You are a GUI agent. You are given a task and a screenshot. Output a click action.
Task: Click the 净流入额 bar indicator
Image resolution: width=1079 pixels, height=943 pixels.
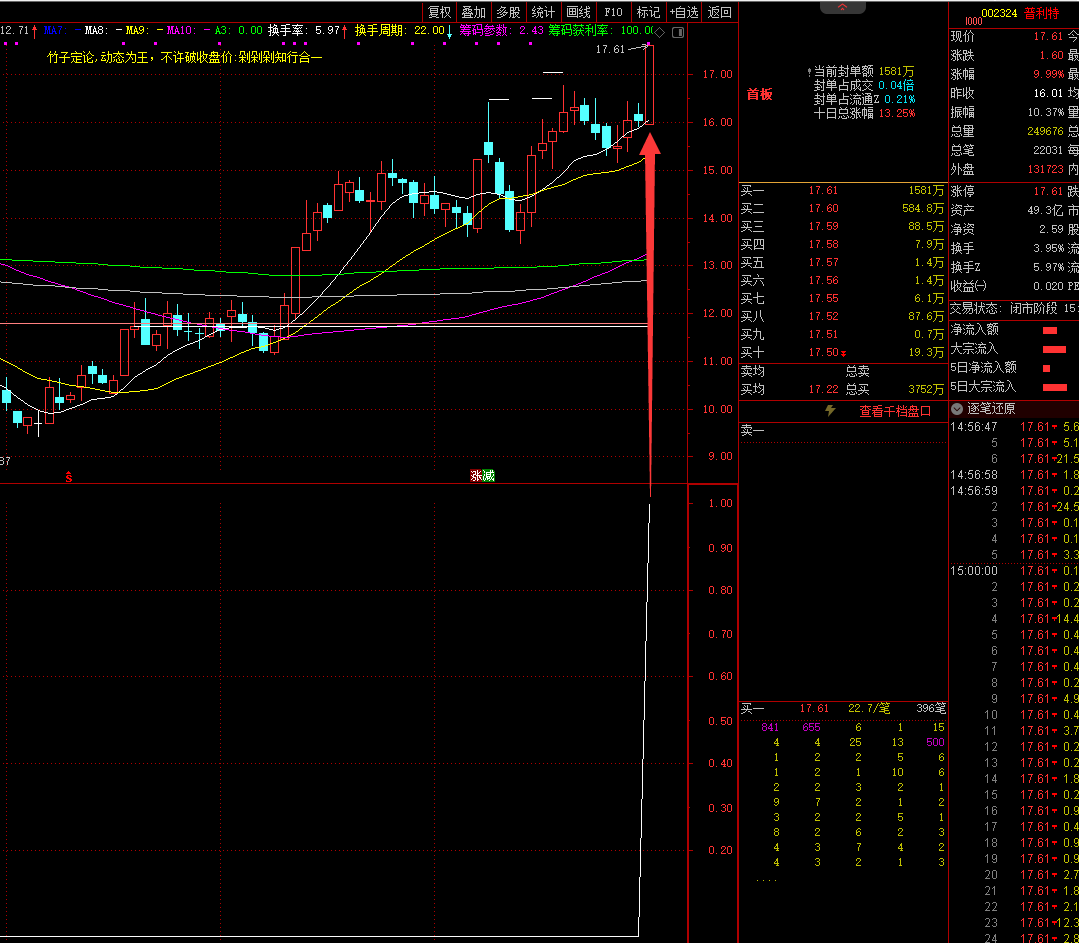click(x=1050, y=330)
